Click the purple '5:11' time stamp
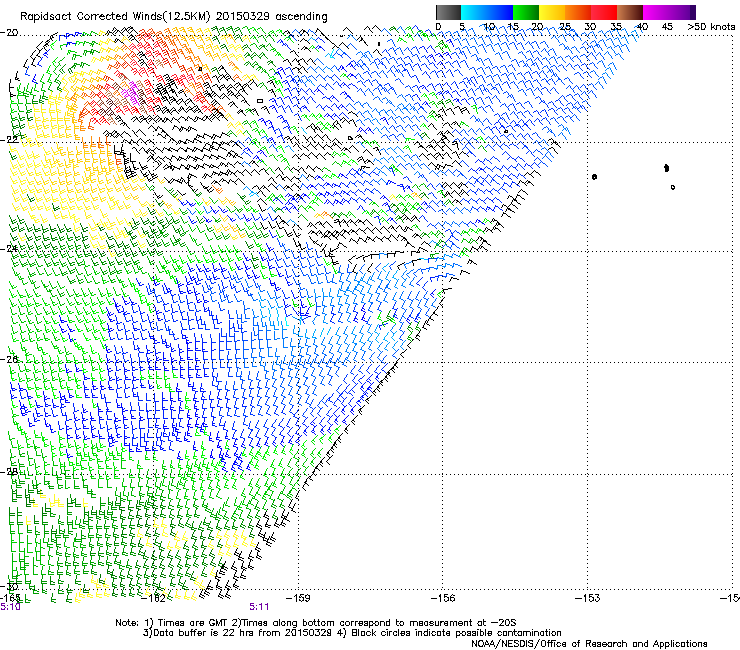 (259, 607)
